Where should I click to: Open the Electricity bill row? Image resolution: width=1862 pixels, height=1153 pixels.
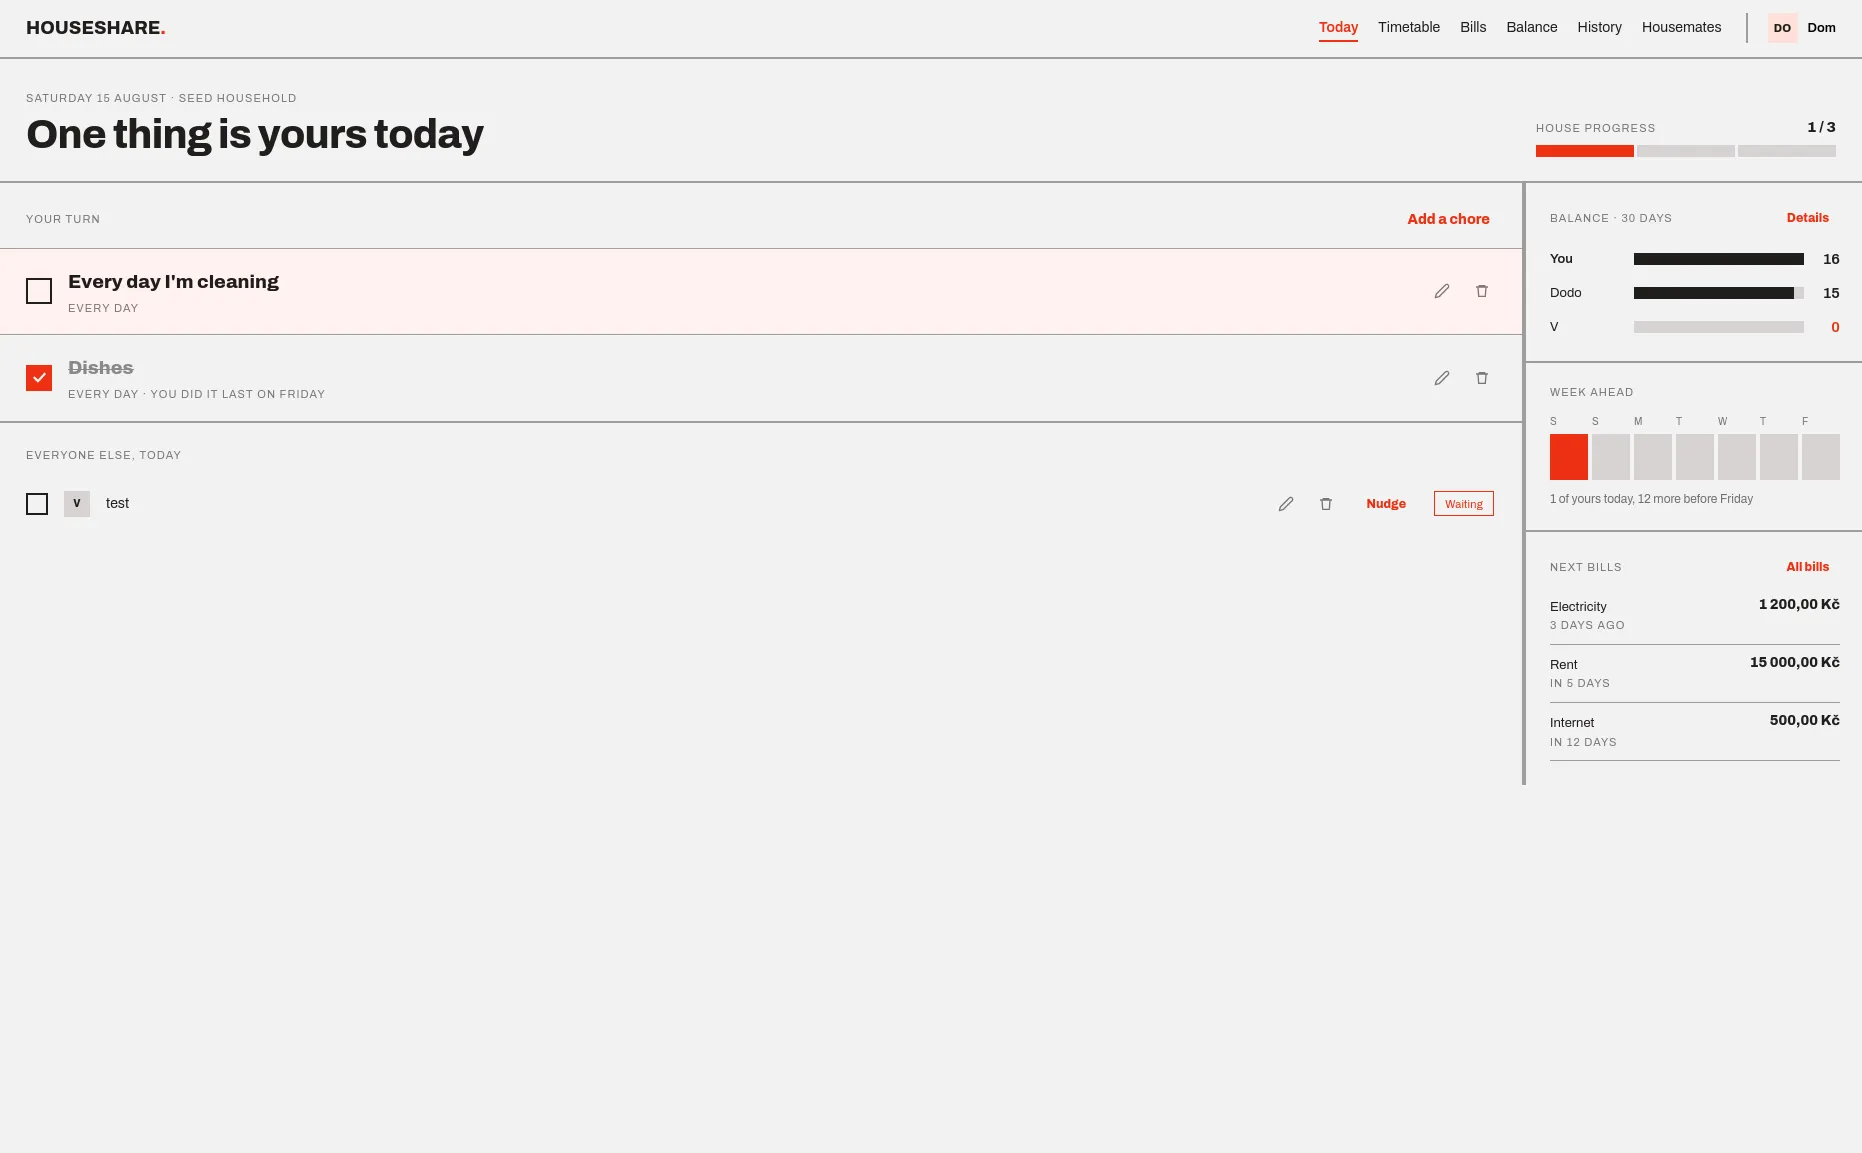point(1695,615)
